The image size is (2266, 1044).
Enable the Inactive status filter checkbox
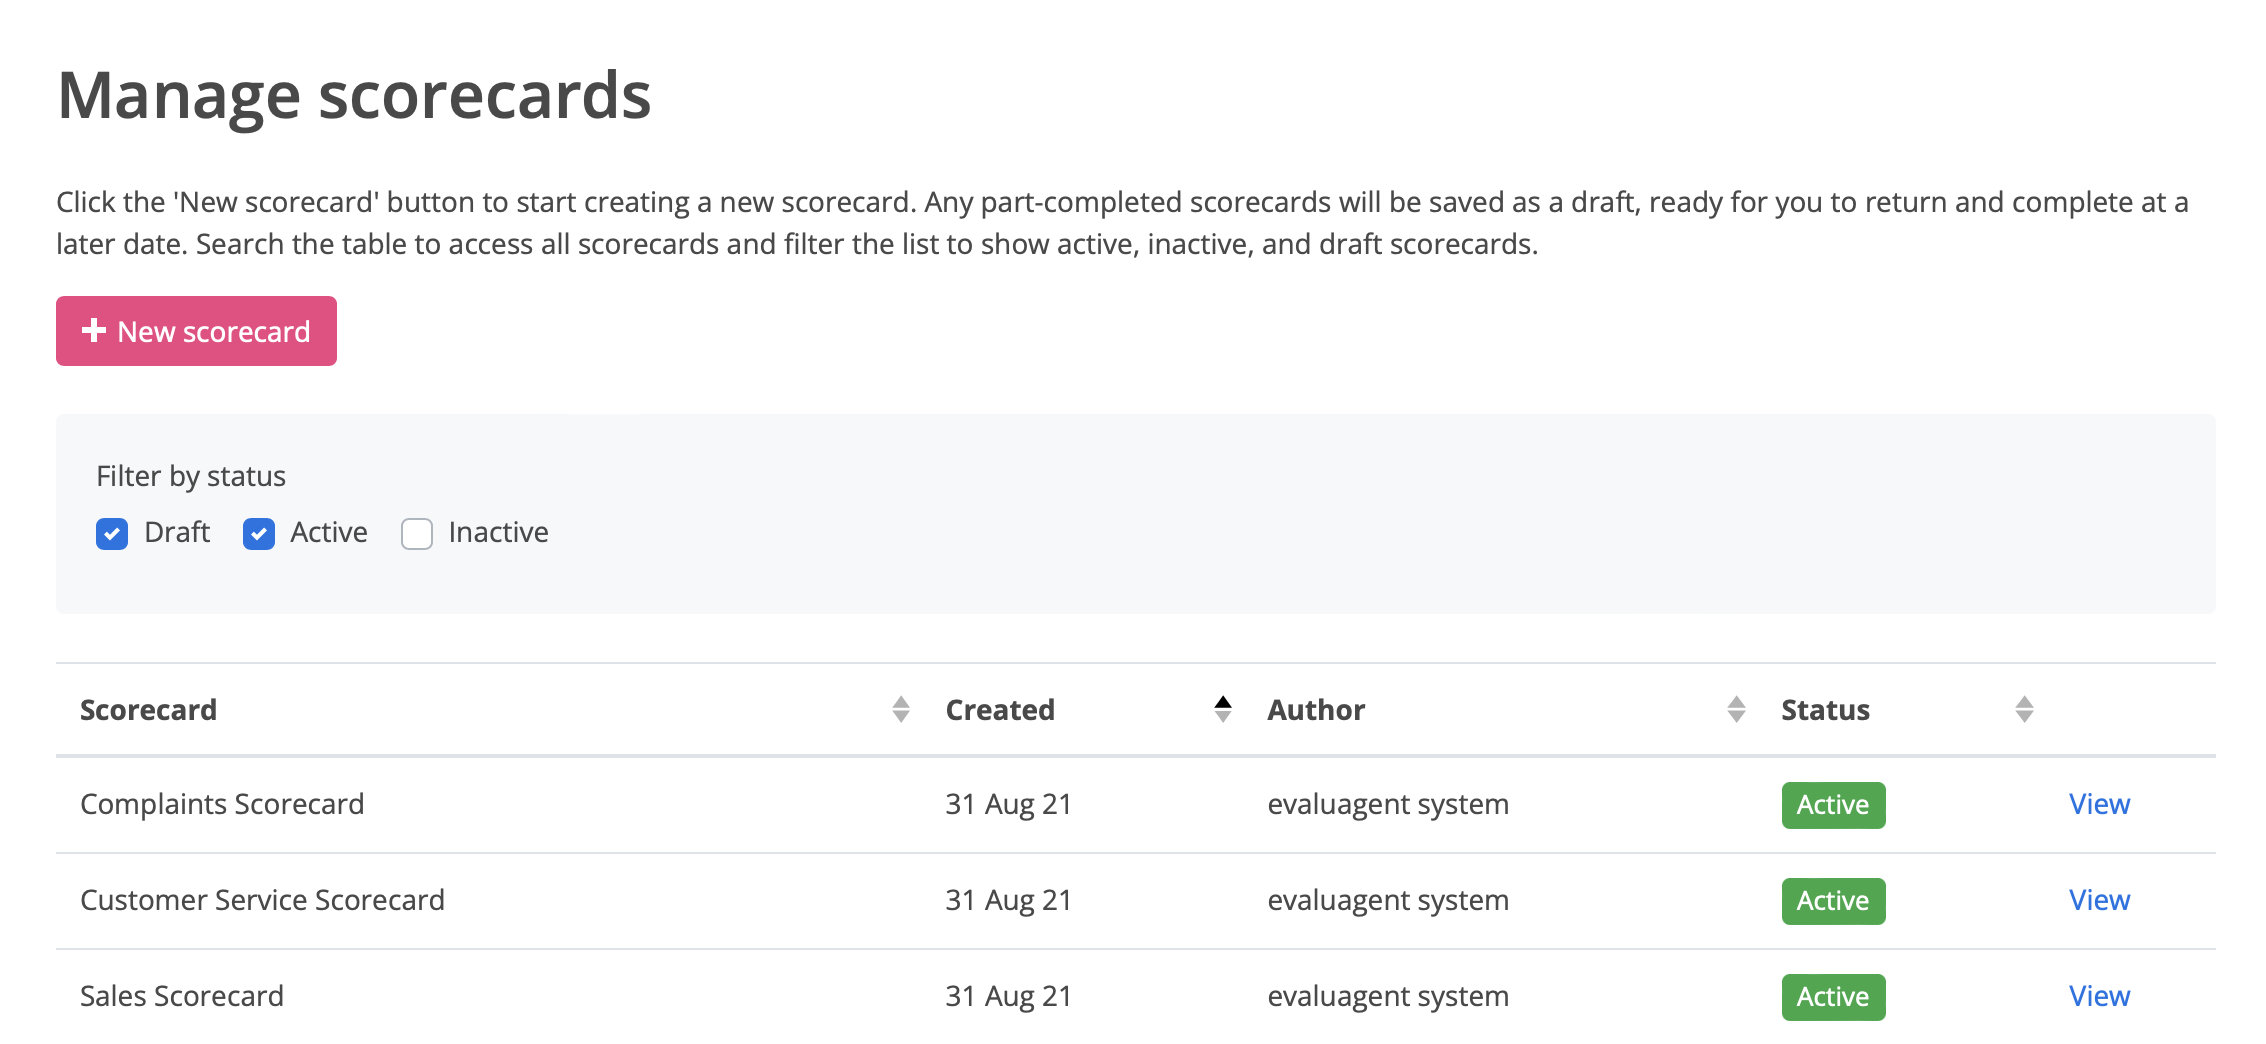tap(417, 534)
